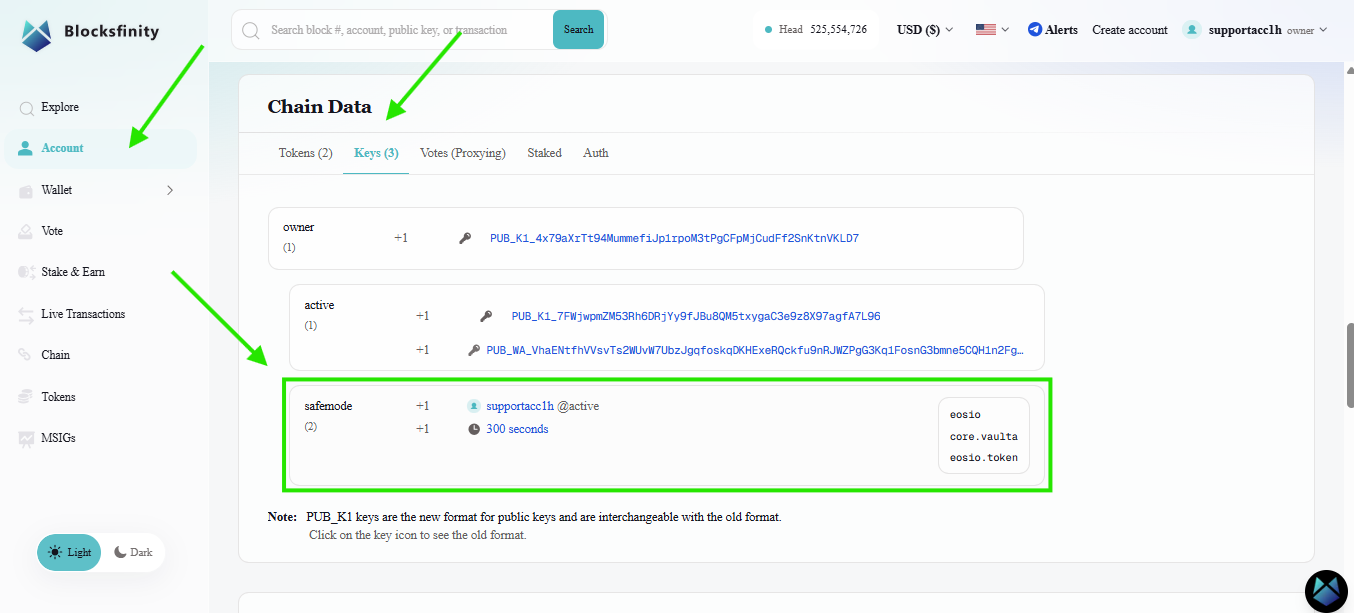This screenshot has height=613, width=1354.
Task: Switch to Light theme
Action: pos(69,552)
